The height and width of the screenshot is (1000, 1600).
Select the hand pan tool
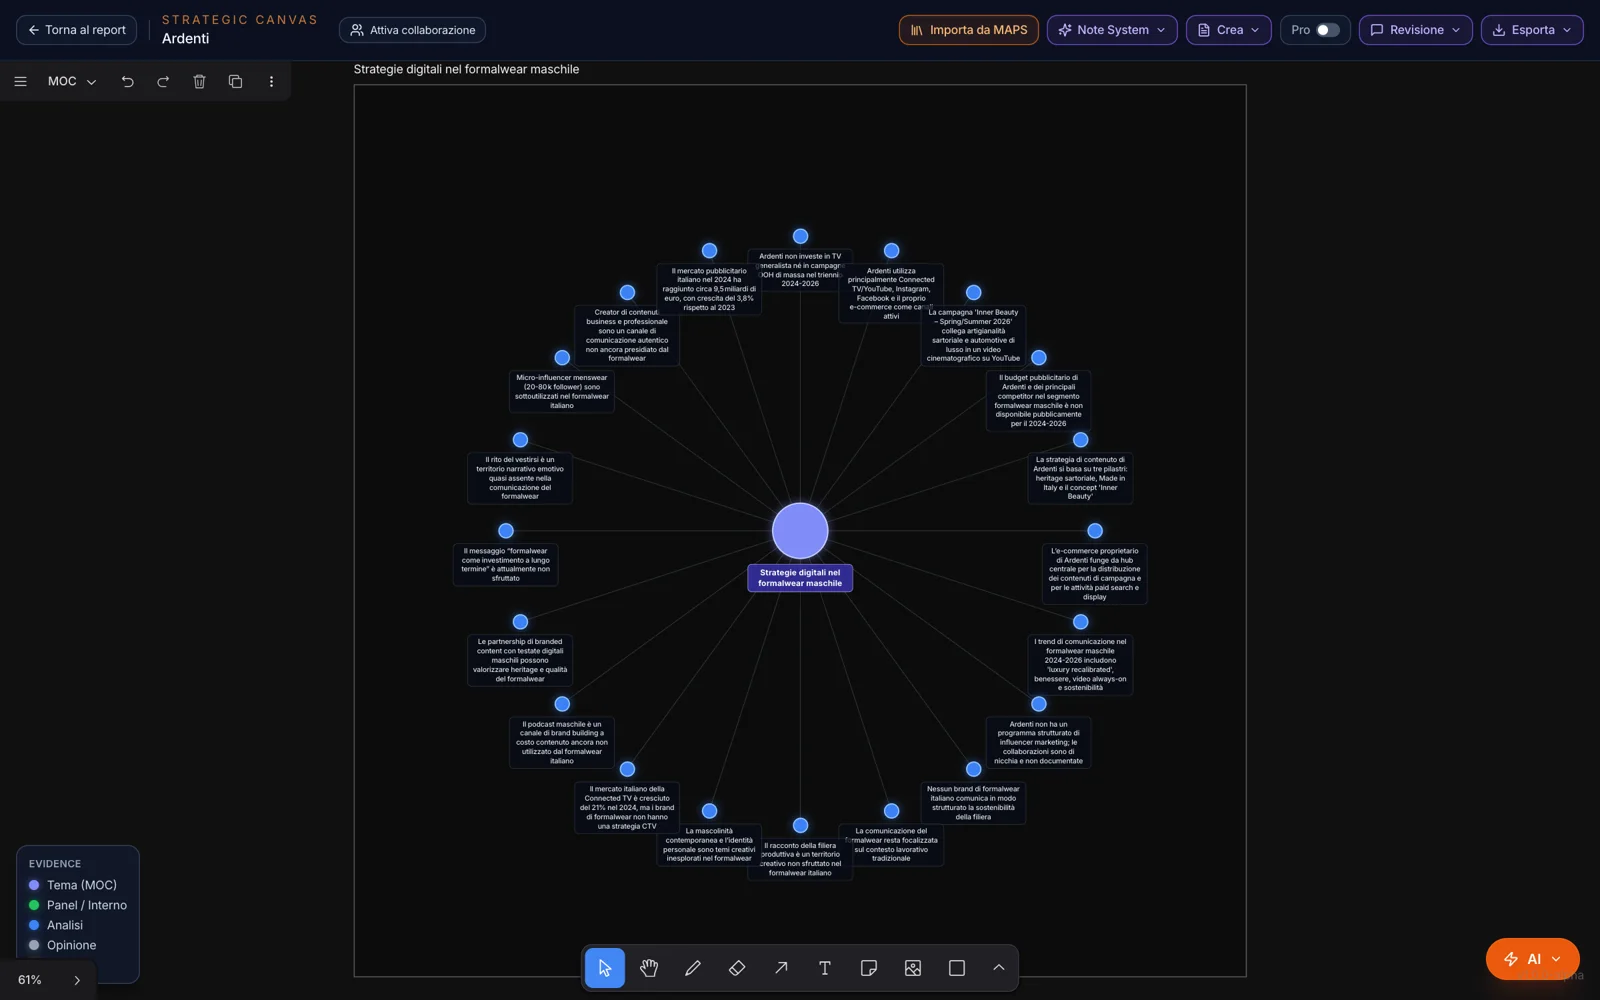point(649,968)
